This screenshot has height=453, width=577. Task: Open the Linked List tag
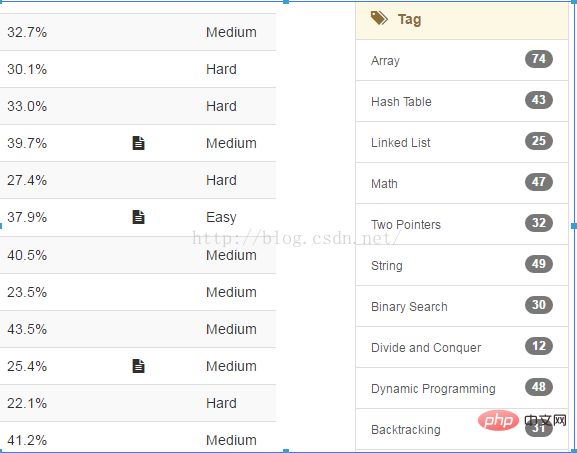tap(462, 142)
